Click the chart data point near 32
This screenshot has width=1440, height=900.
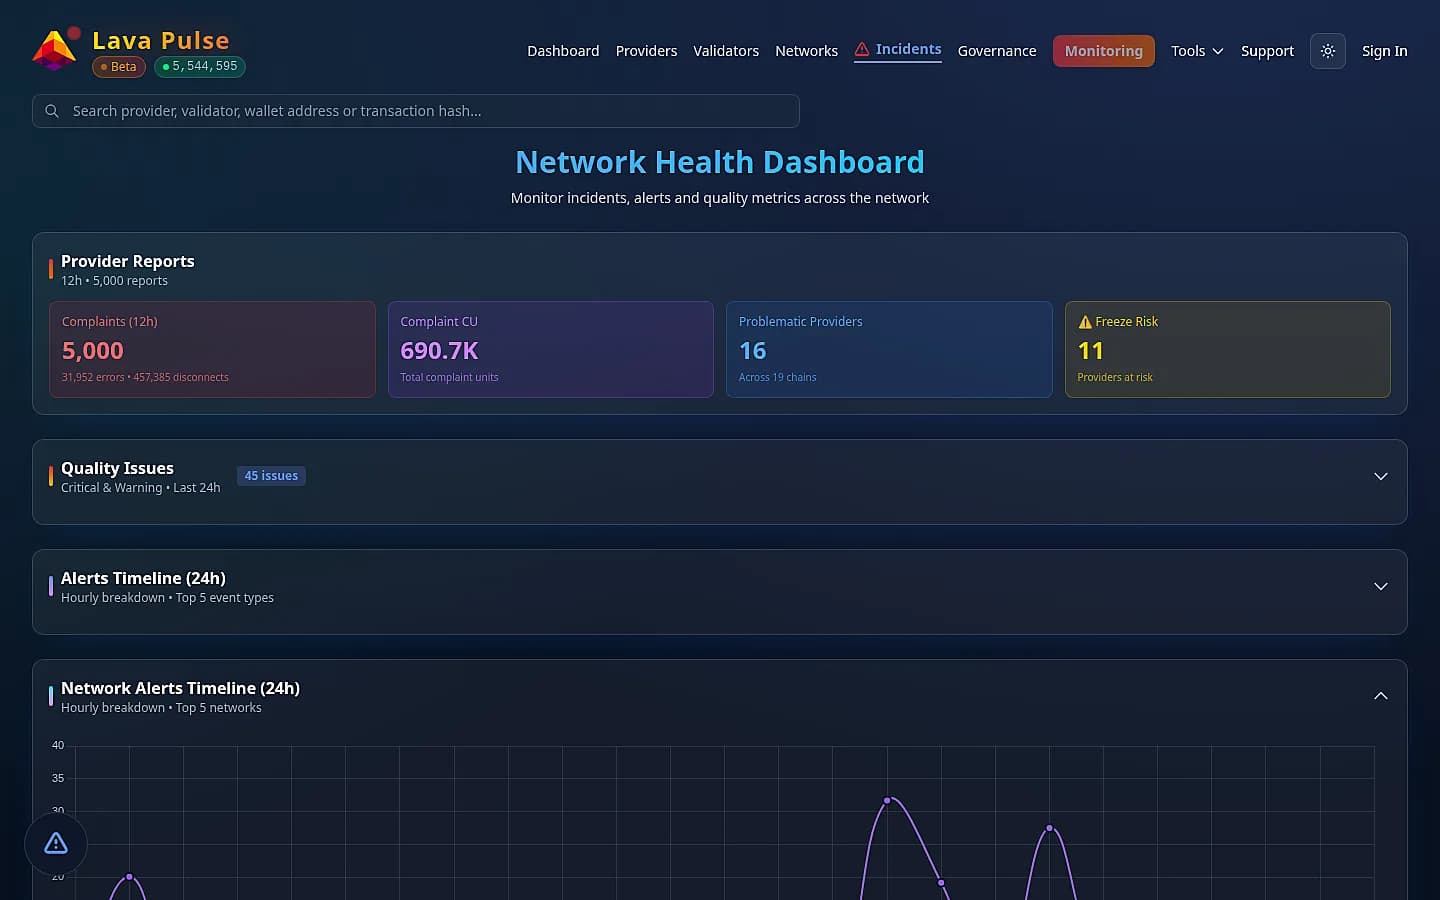point(887,800)
